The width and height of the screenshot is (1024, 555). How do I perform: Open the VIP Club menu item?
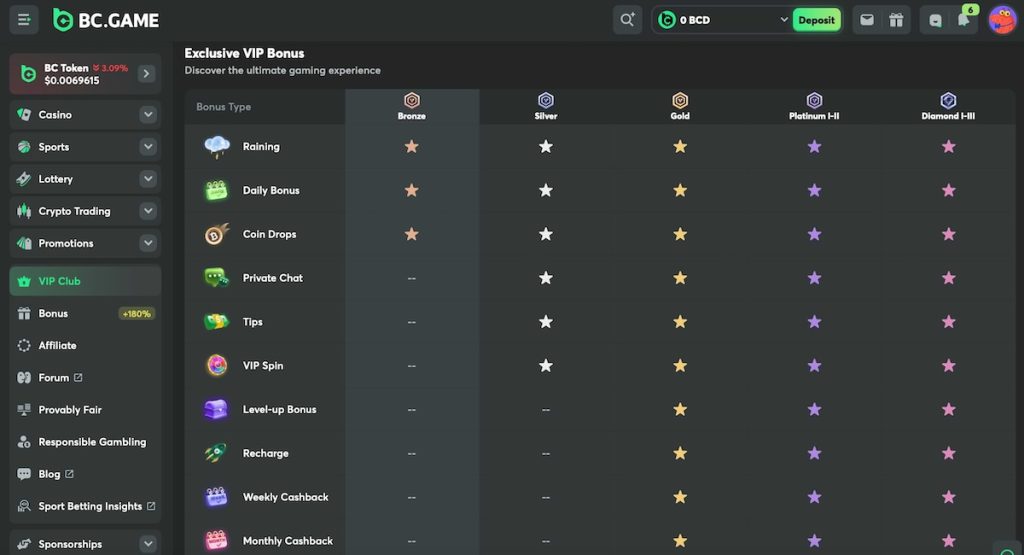click(60, 281)
